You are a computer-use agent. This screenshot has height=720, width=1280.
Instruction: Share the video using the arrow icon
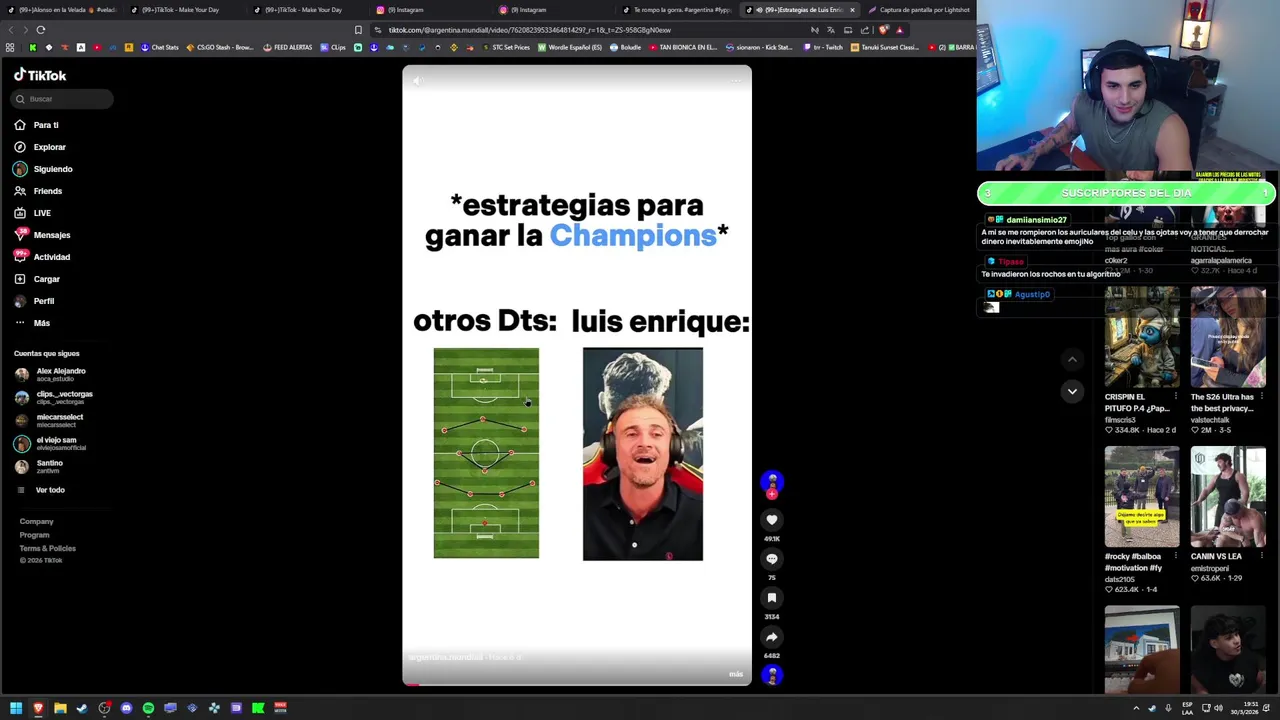click(x=771, y=637)
